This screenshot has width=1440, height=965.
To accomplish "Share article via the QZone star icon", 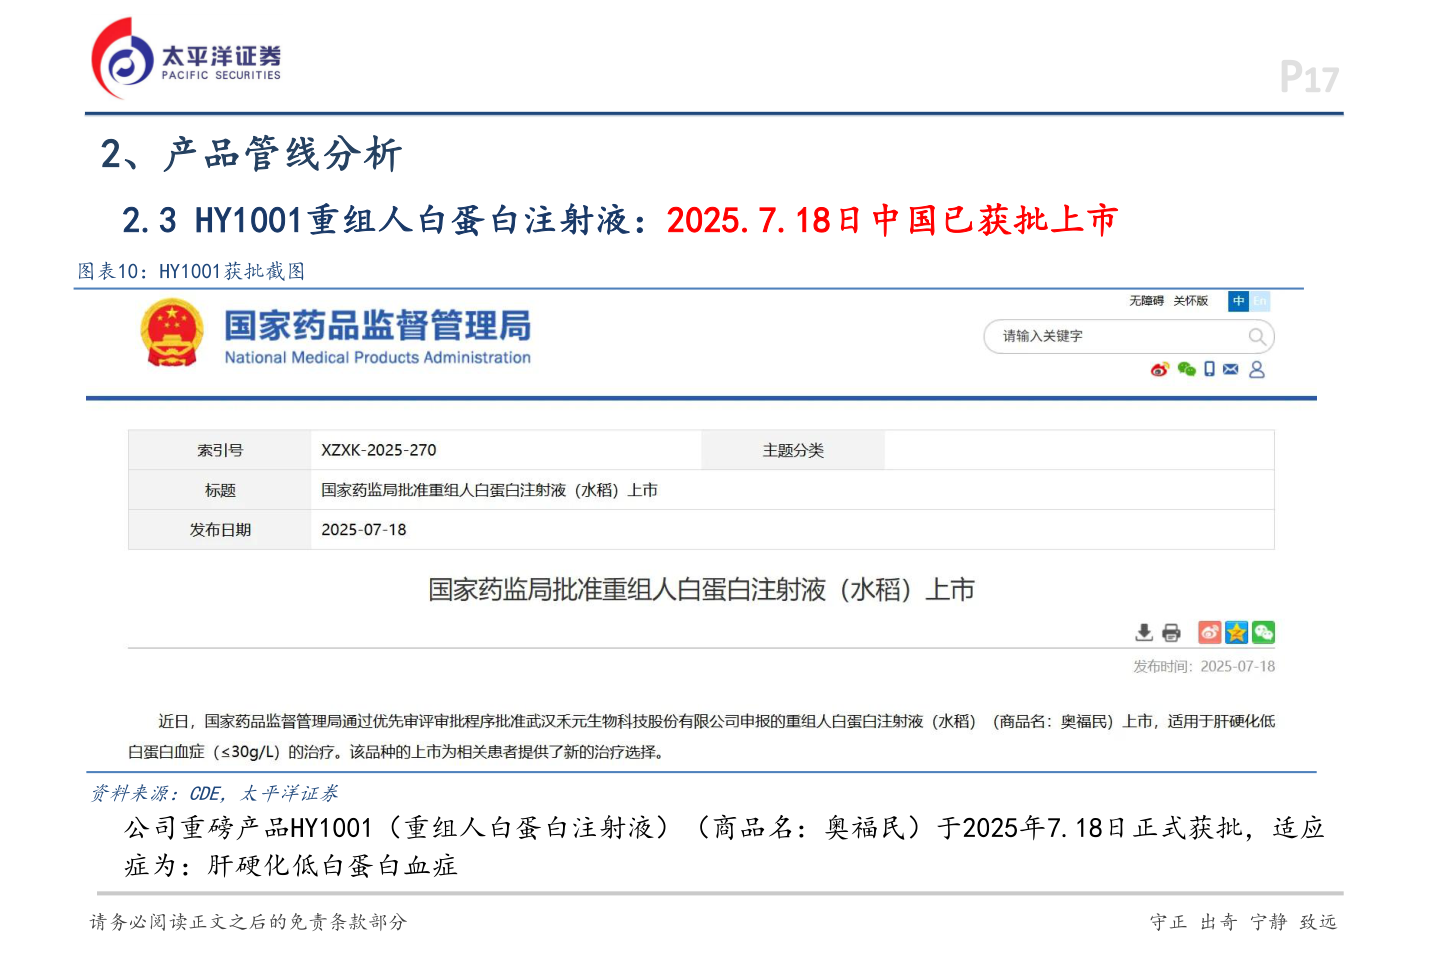I will (x=1237, y=632).
